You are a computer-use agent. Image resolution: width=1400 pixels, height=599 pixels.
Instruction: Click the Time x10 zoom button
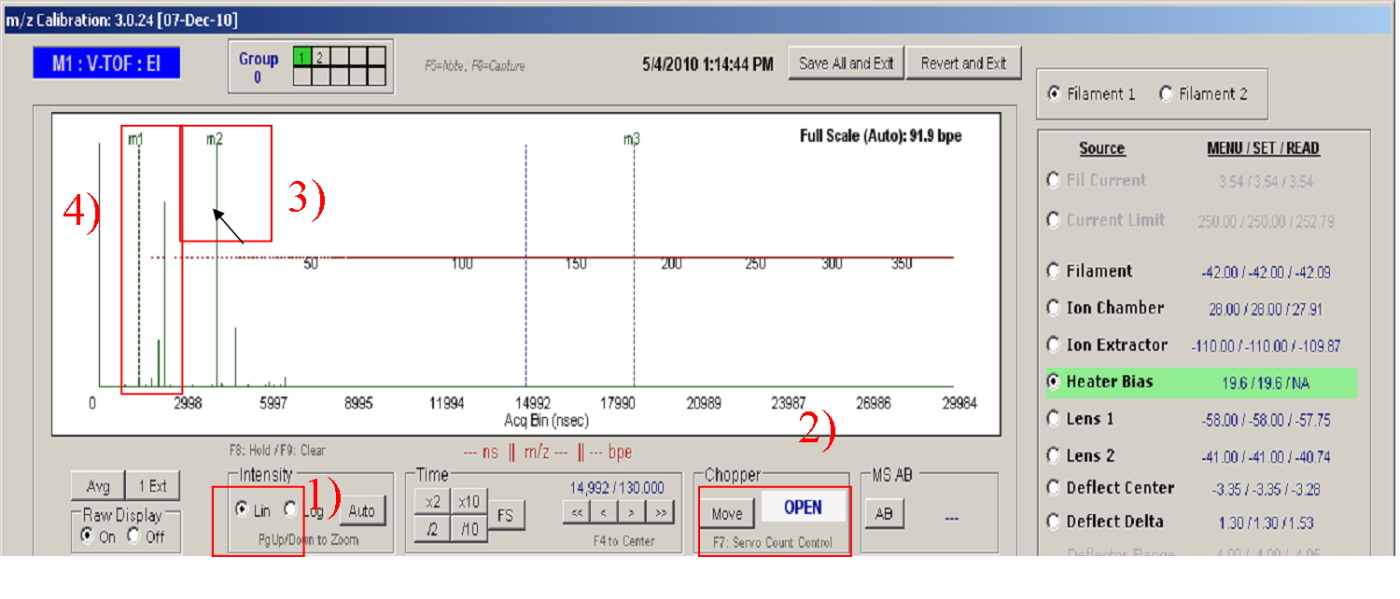click(468, 502)
